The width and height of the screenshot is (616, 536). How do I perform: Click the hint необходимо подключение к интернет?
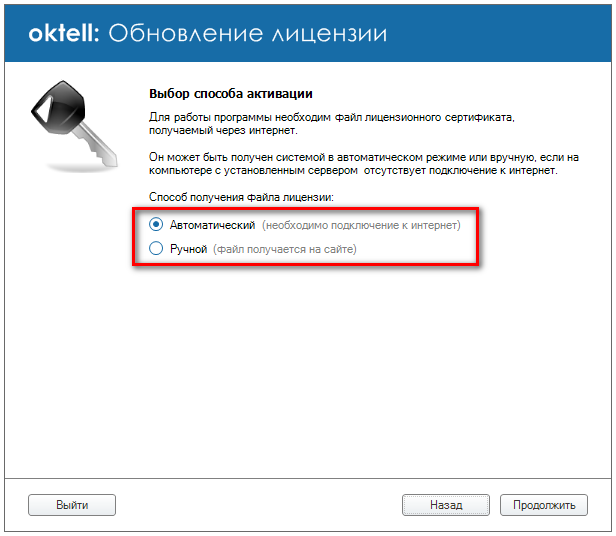360,225
